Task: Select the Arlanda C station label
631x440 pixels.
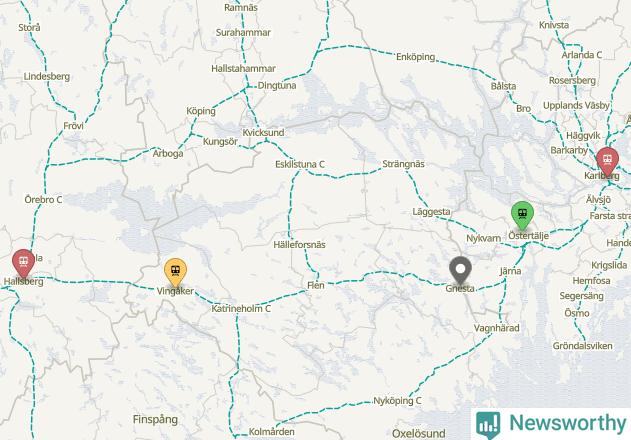Action: coord(582,55)
